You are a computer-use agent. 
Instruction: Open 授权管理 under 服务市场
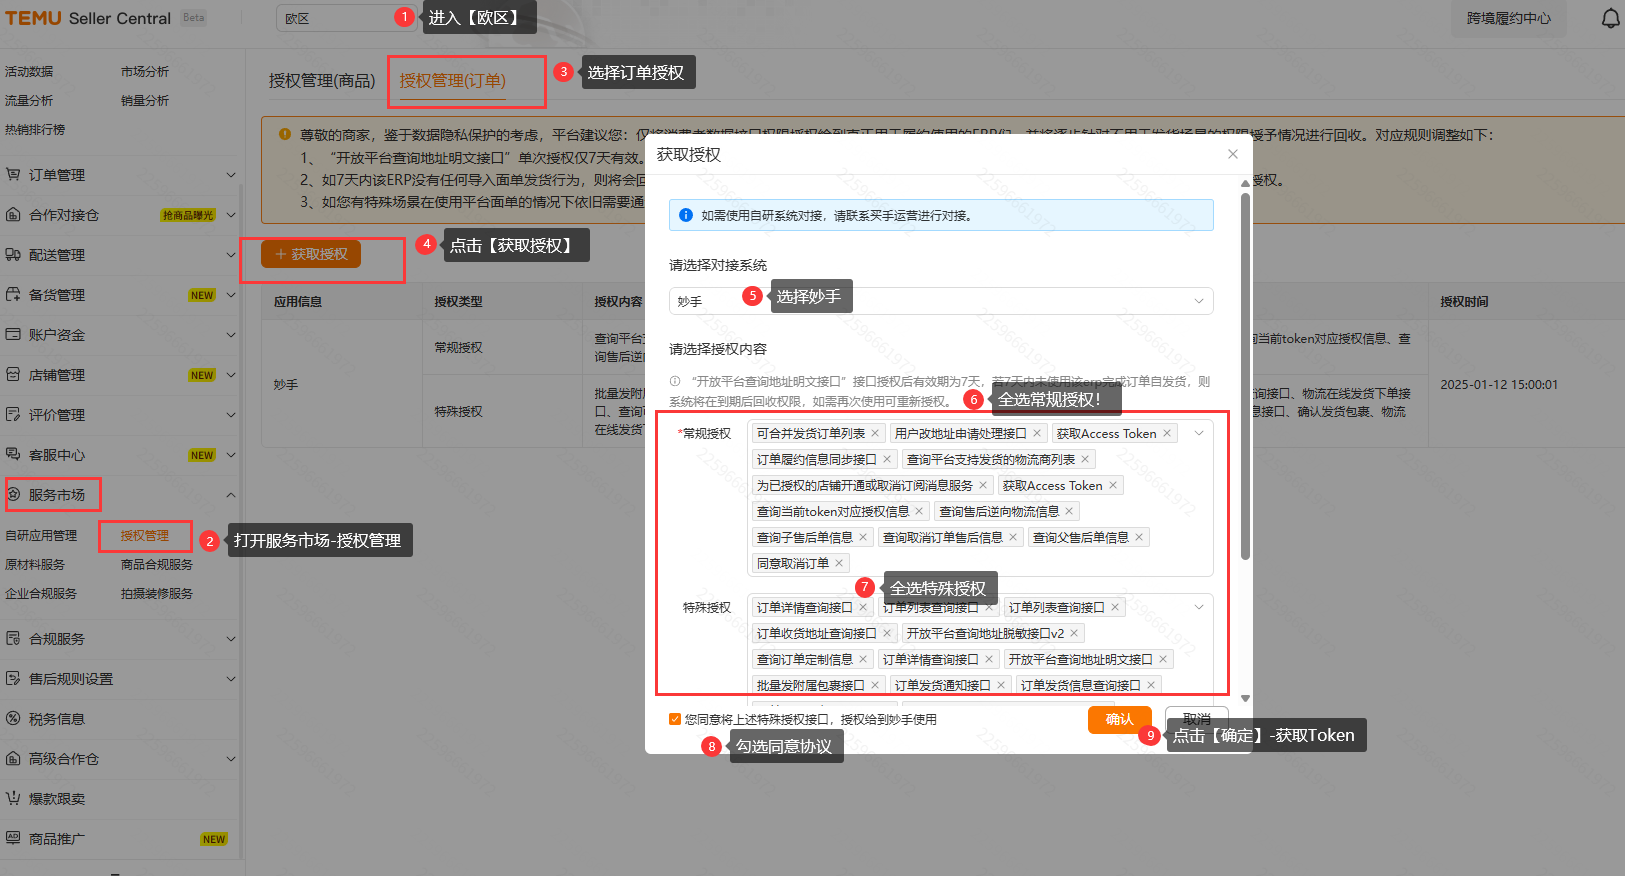click(145, 536)
